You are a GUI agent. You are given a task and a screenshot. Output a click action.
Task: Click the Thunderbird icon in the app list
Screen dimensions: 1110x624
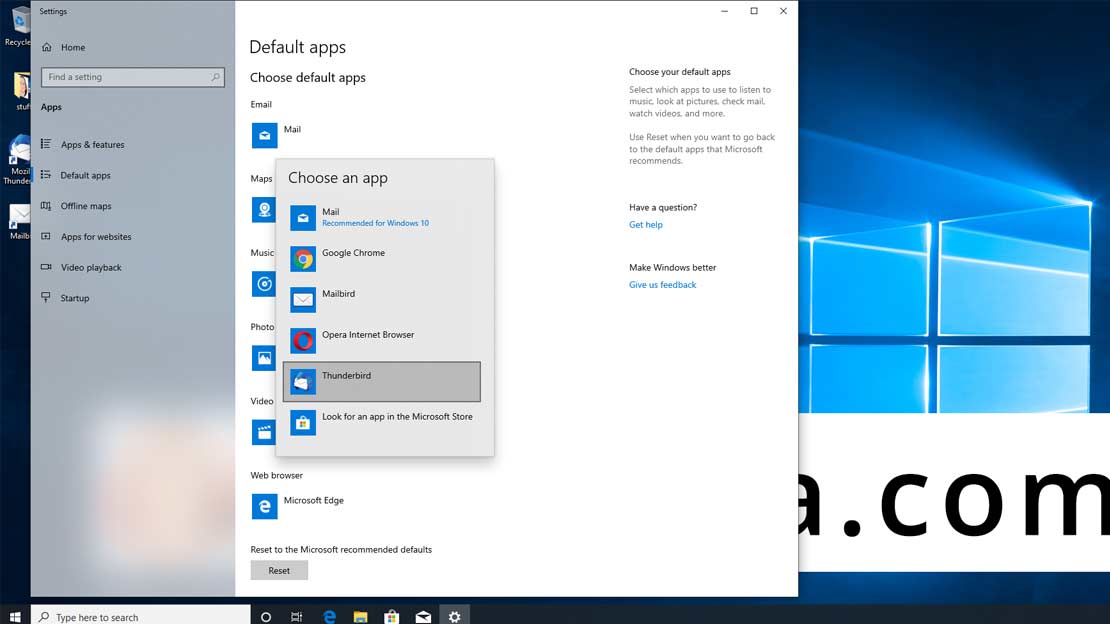point(303,382)
